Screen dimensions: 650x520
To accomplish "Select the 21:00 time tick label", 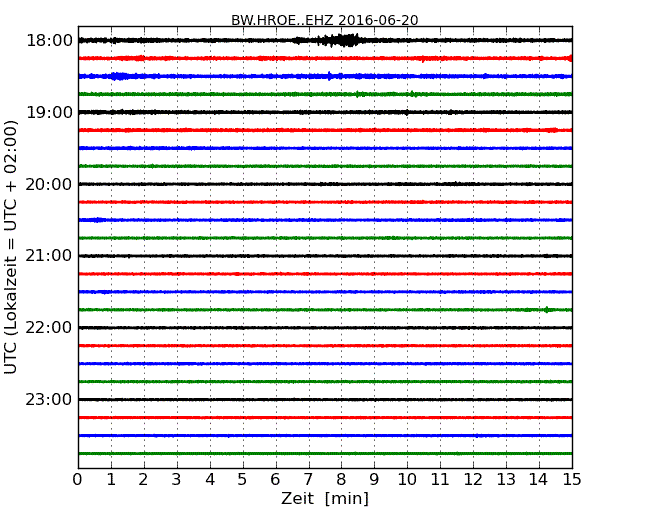I will [49, 256].
